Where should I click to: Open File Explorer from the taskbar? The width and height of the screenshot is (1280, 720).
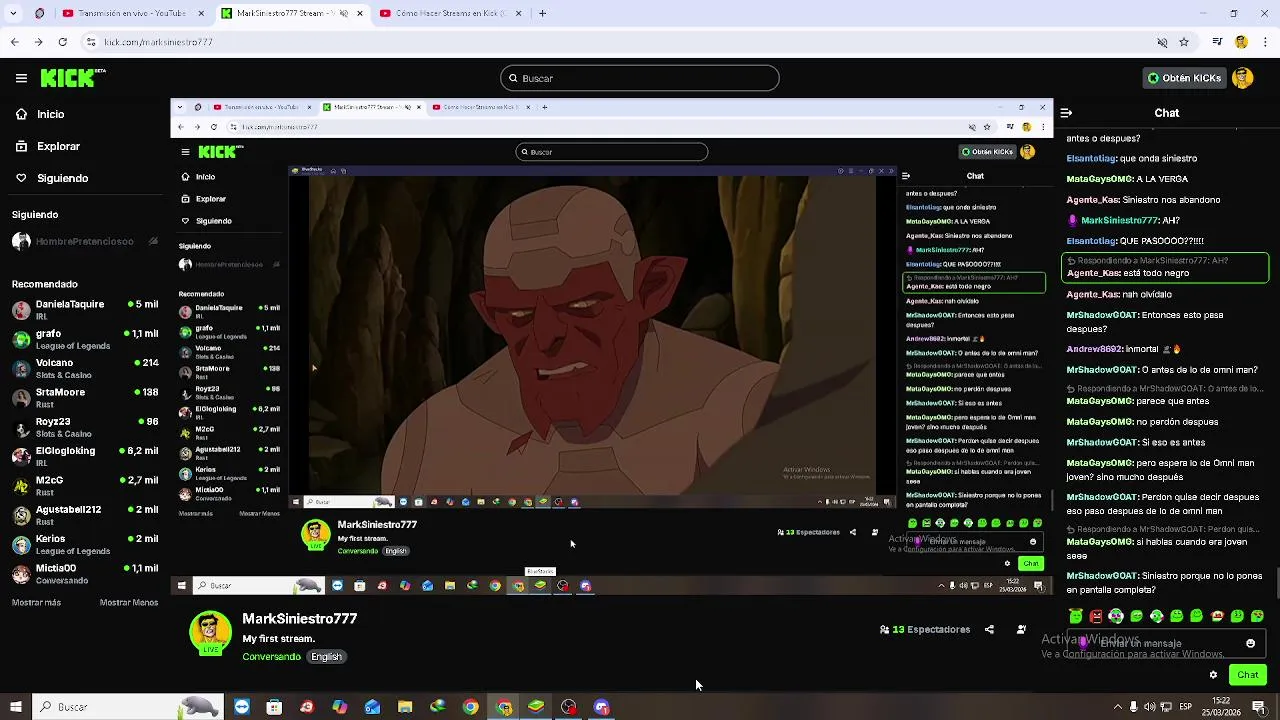[x=405, y=707]
